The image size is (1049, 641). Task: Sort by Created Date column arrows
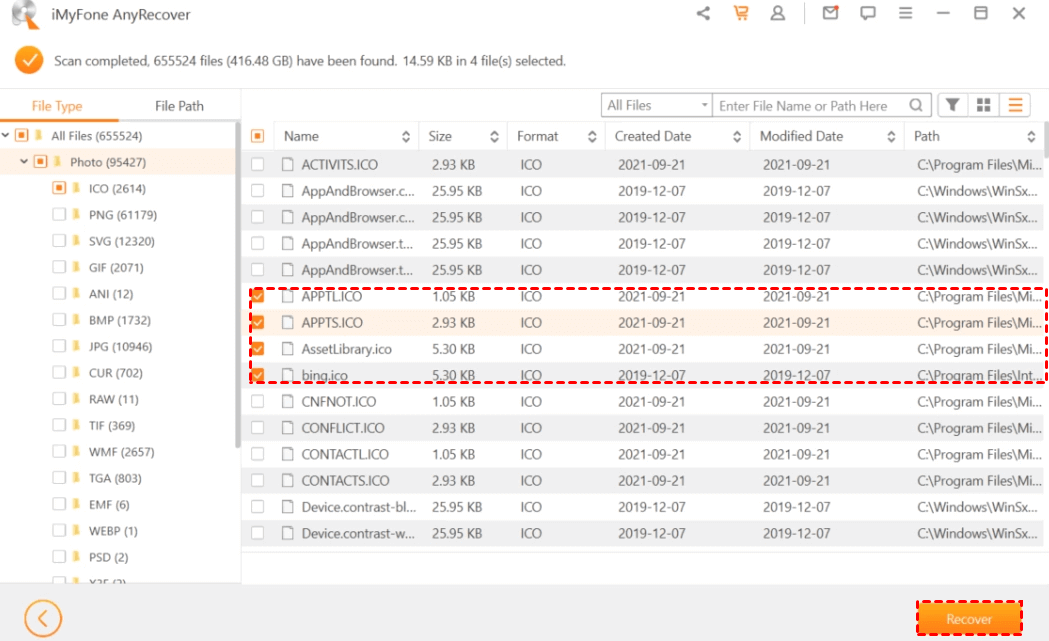pos(737,136)
